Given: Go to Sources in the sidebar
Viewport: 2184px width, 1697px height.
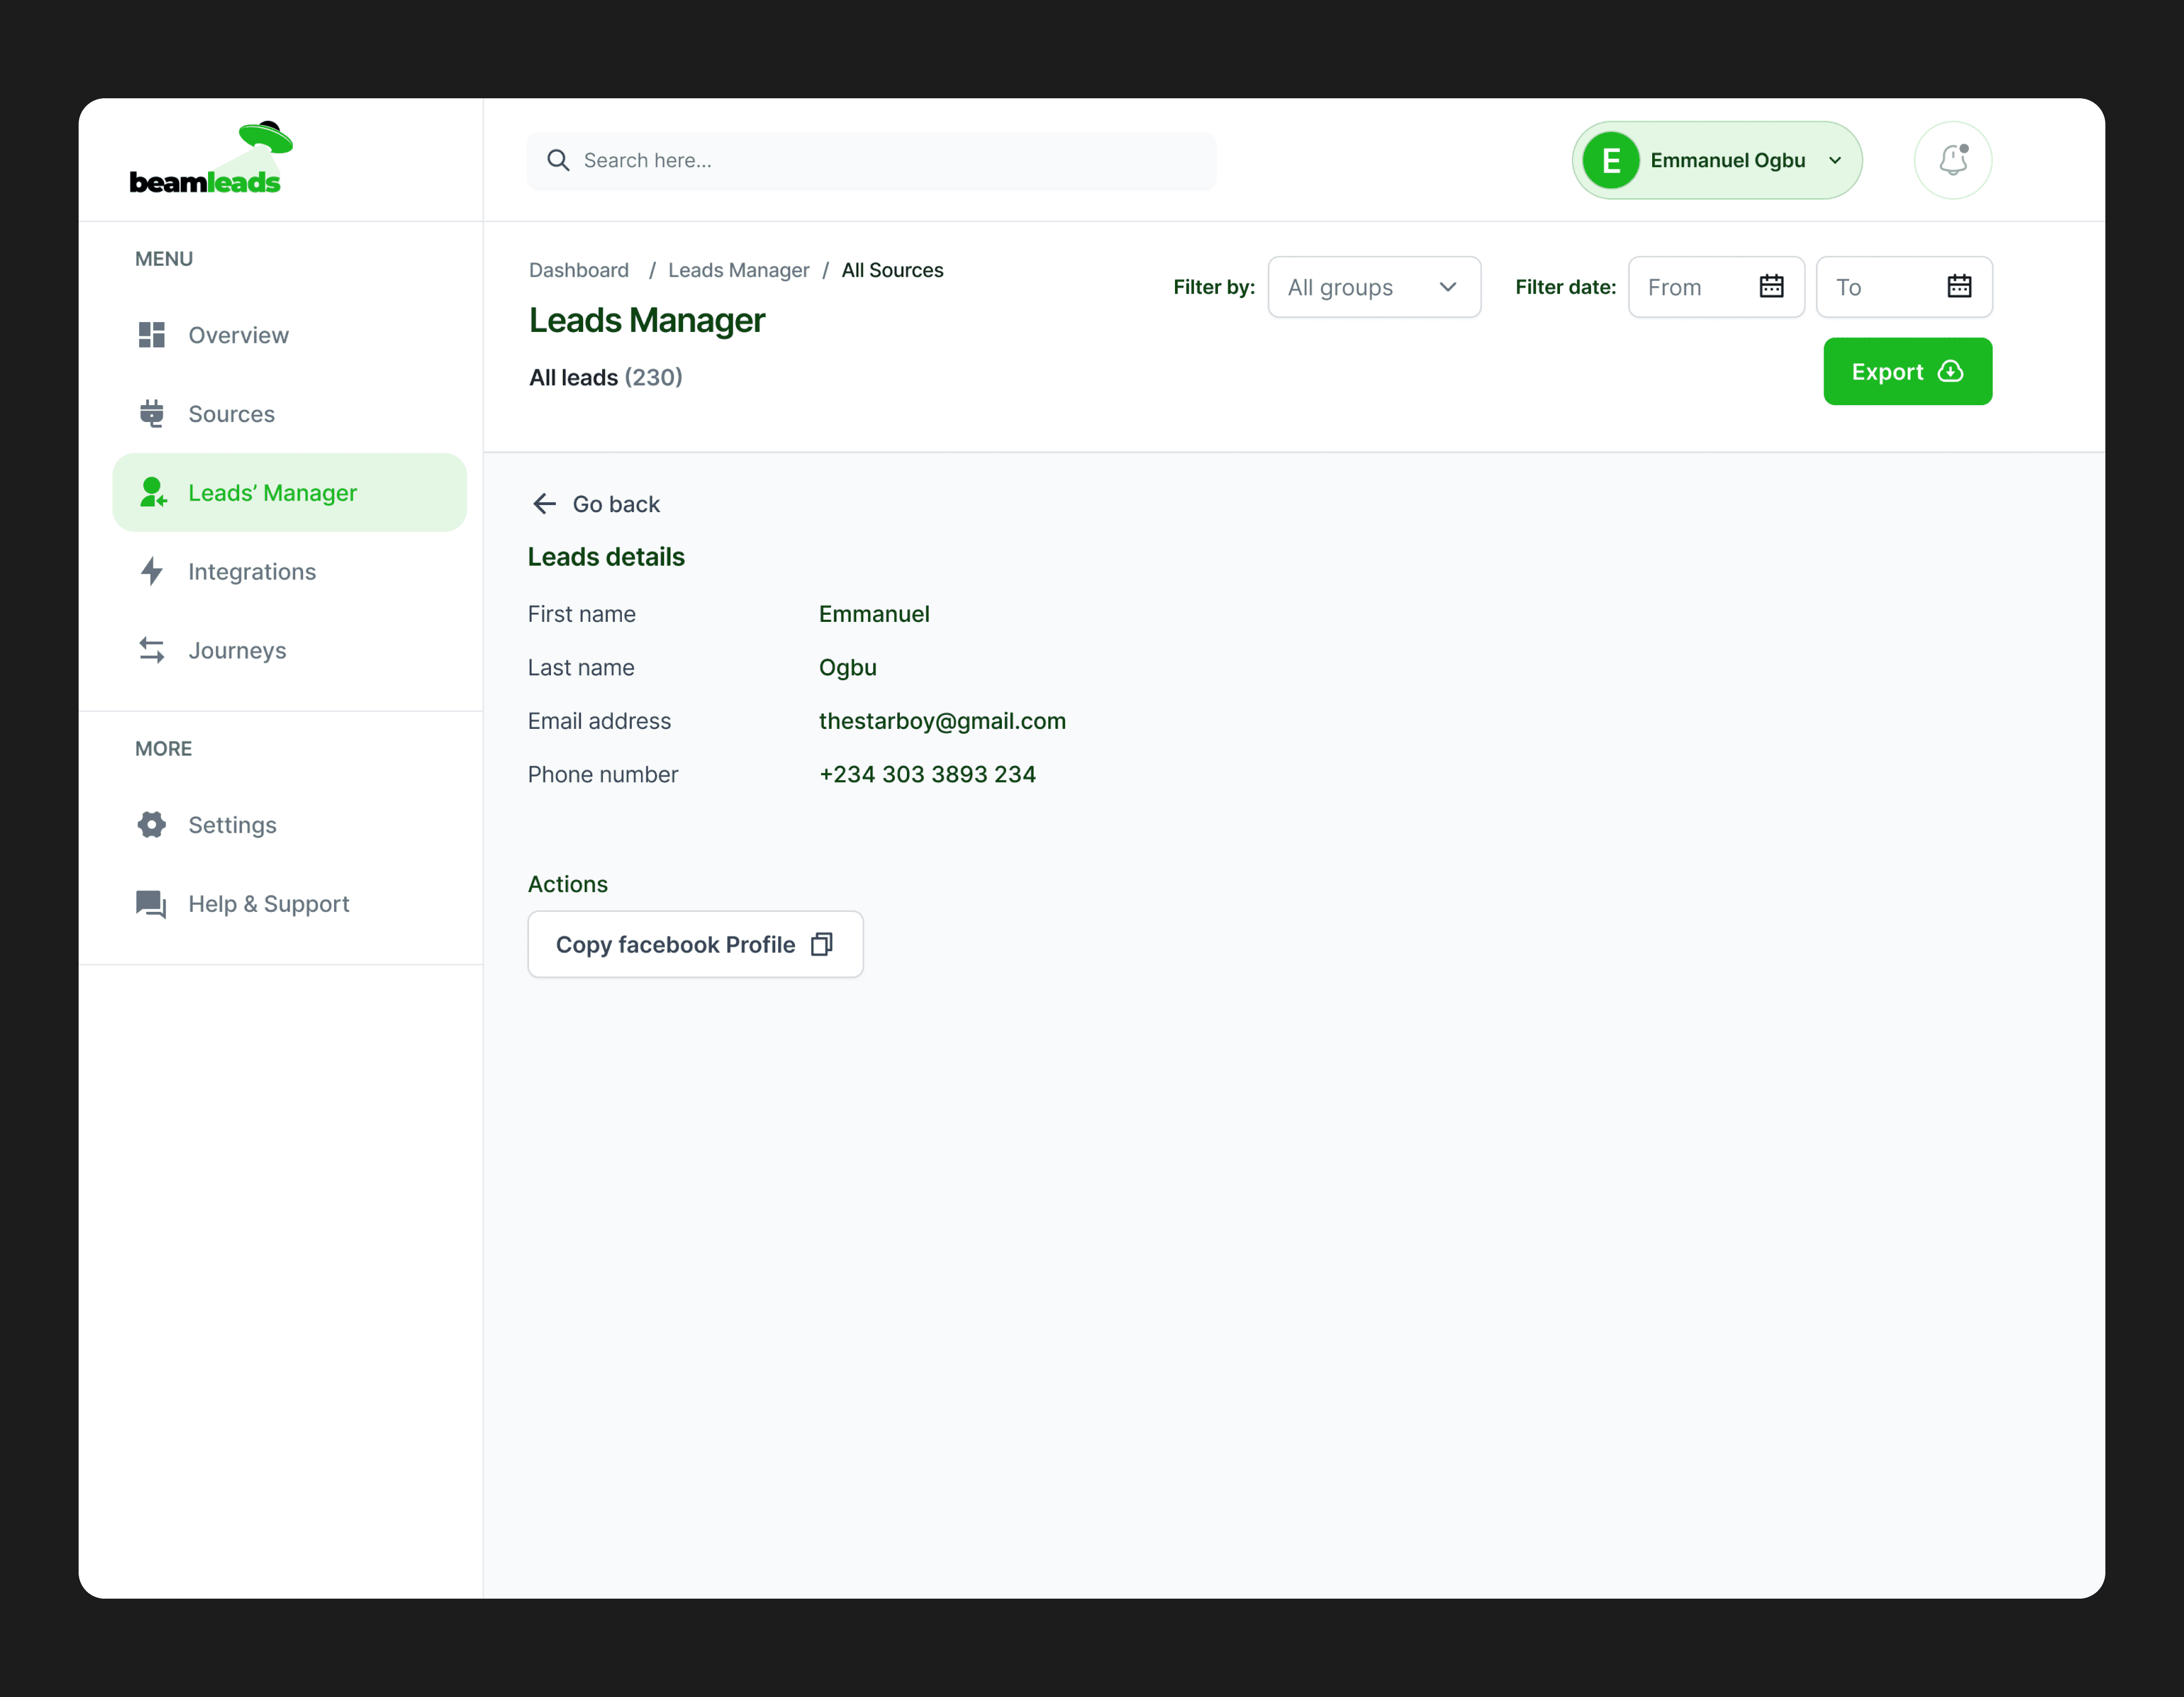Looking at the screenshot, I should pos(289,413).
